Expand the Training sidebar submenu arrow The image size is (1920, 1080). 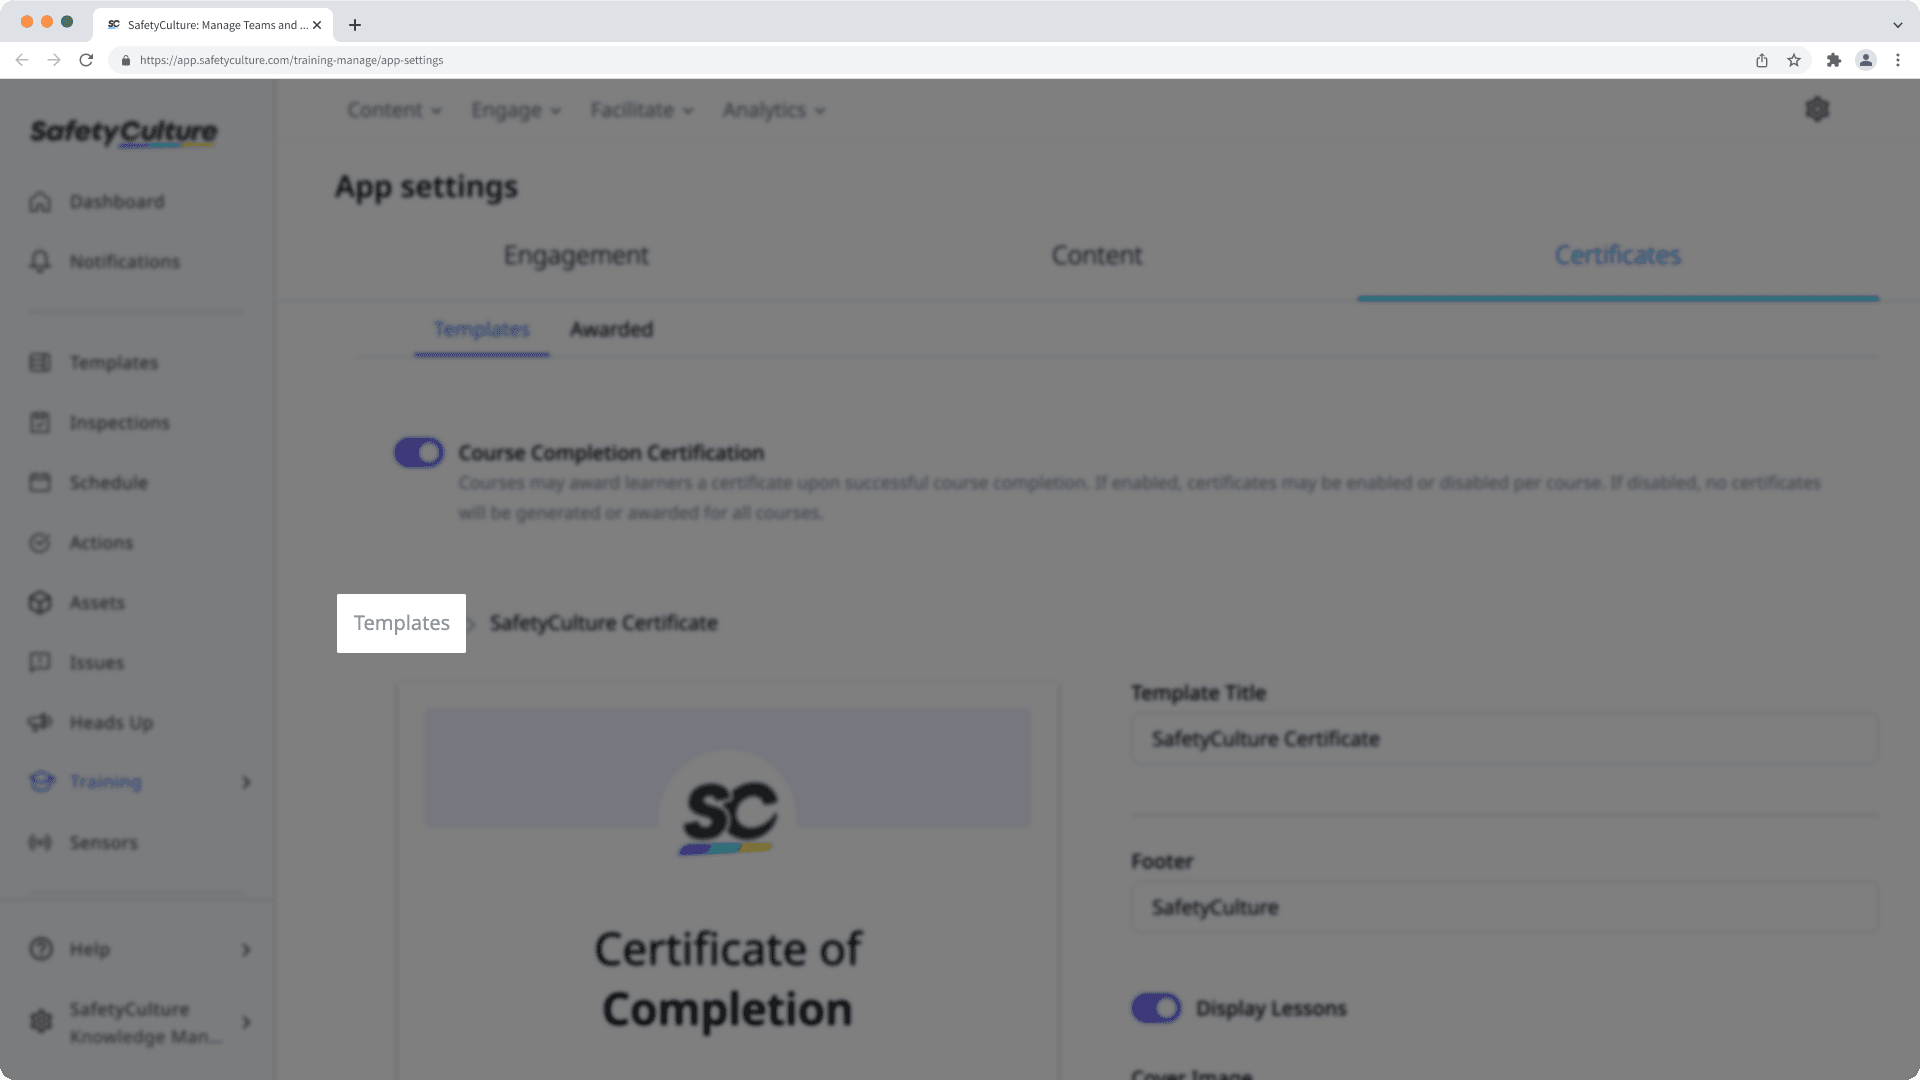(246, 782)
